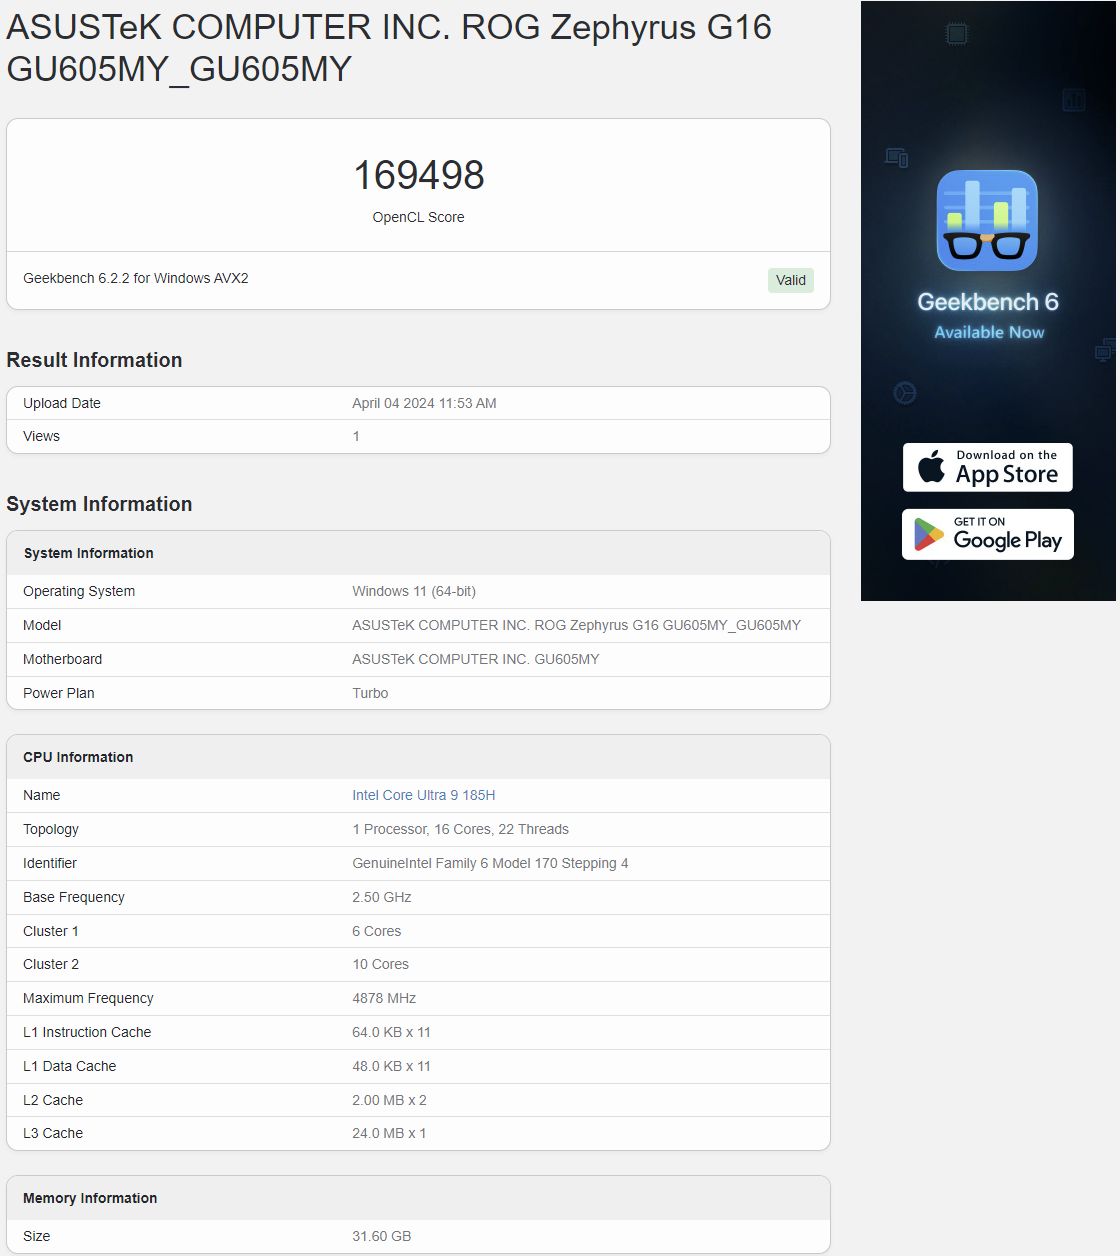Image resolution: width=1120 pixels, height=1256 pixels.
Task: Click the Cluster 2 row label
Action: [51, 964]
